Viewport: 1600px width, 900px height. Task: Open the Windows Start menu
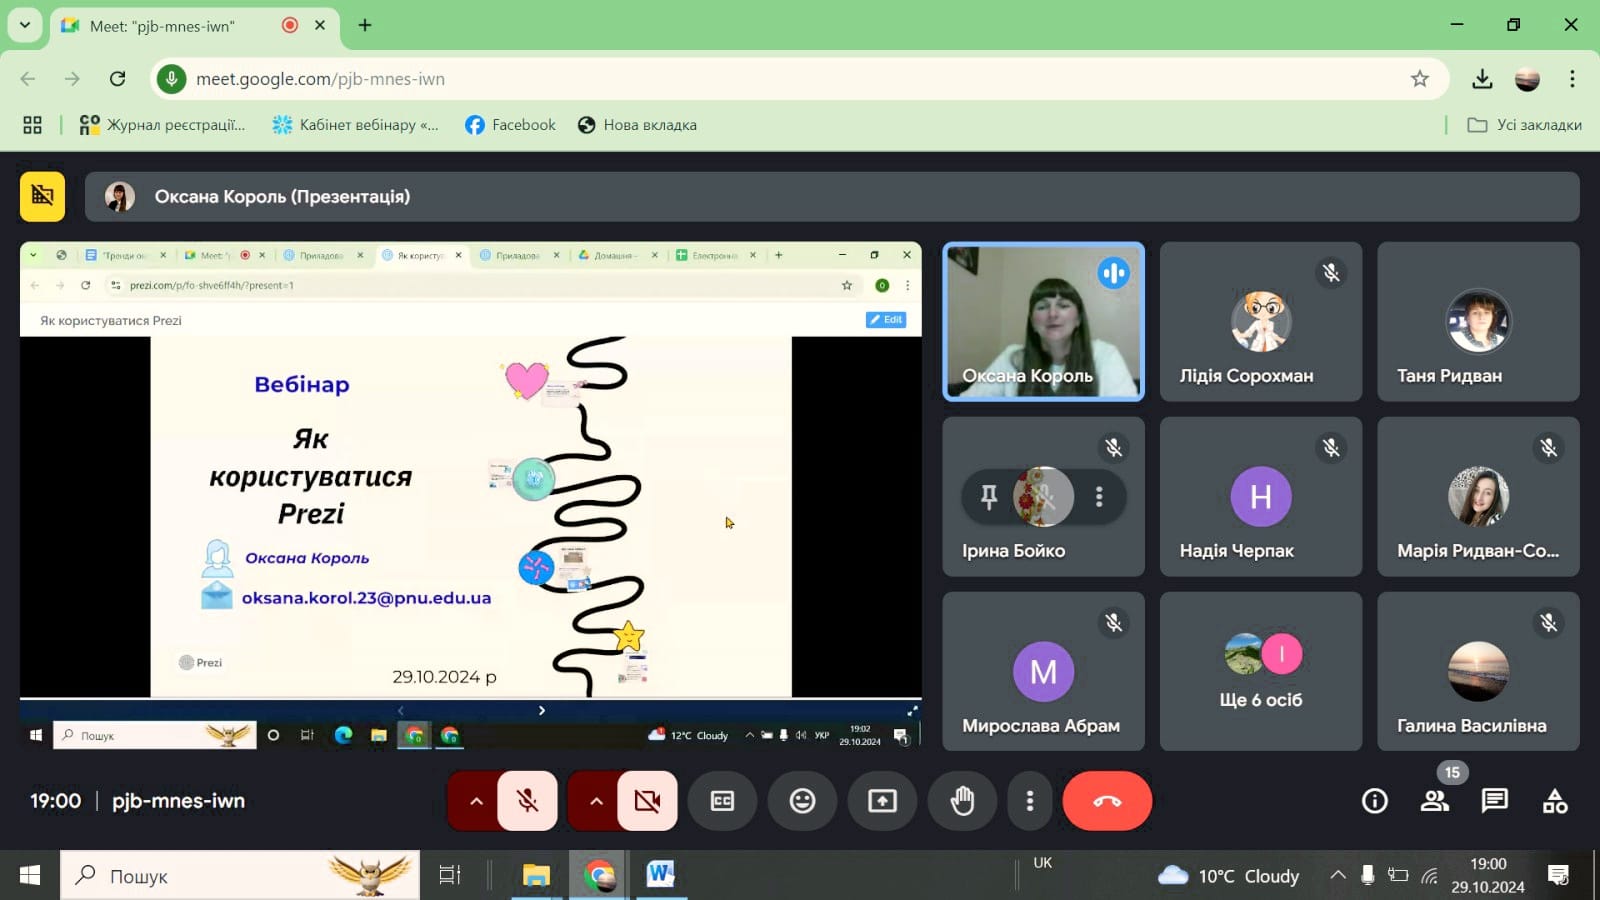click(x=30, y=876)
